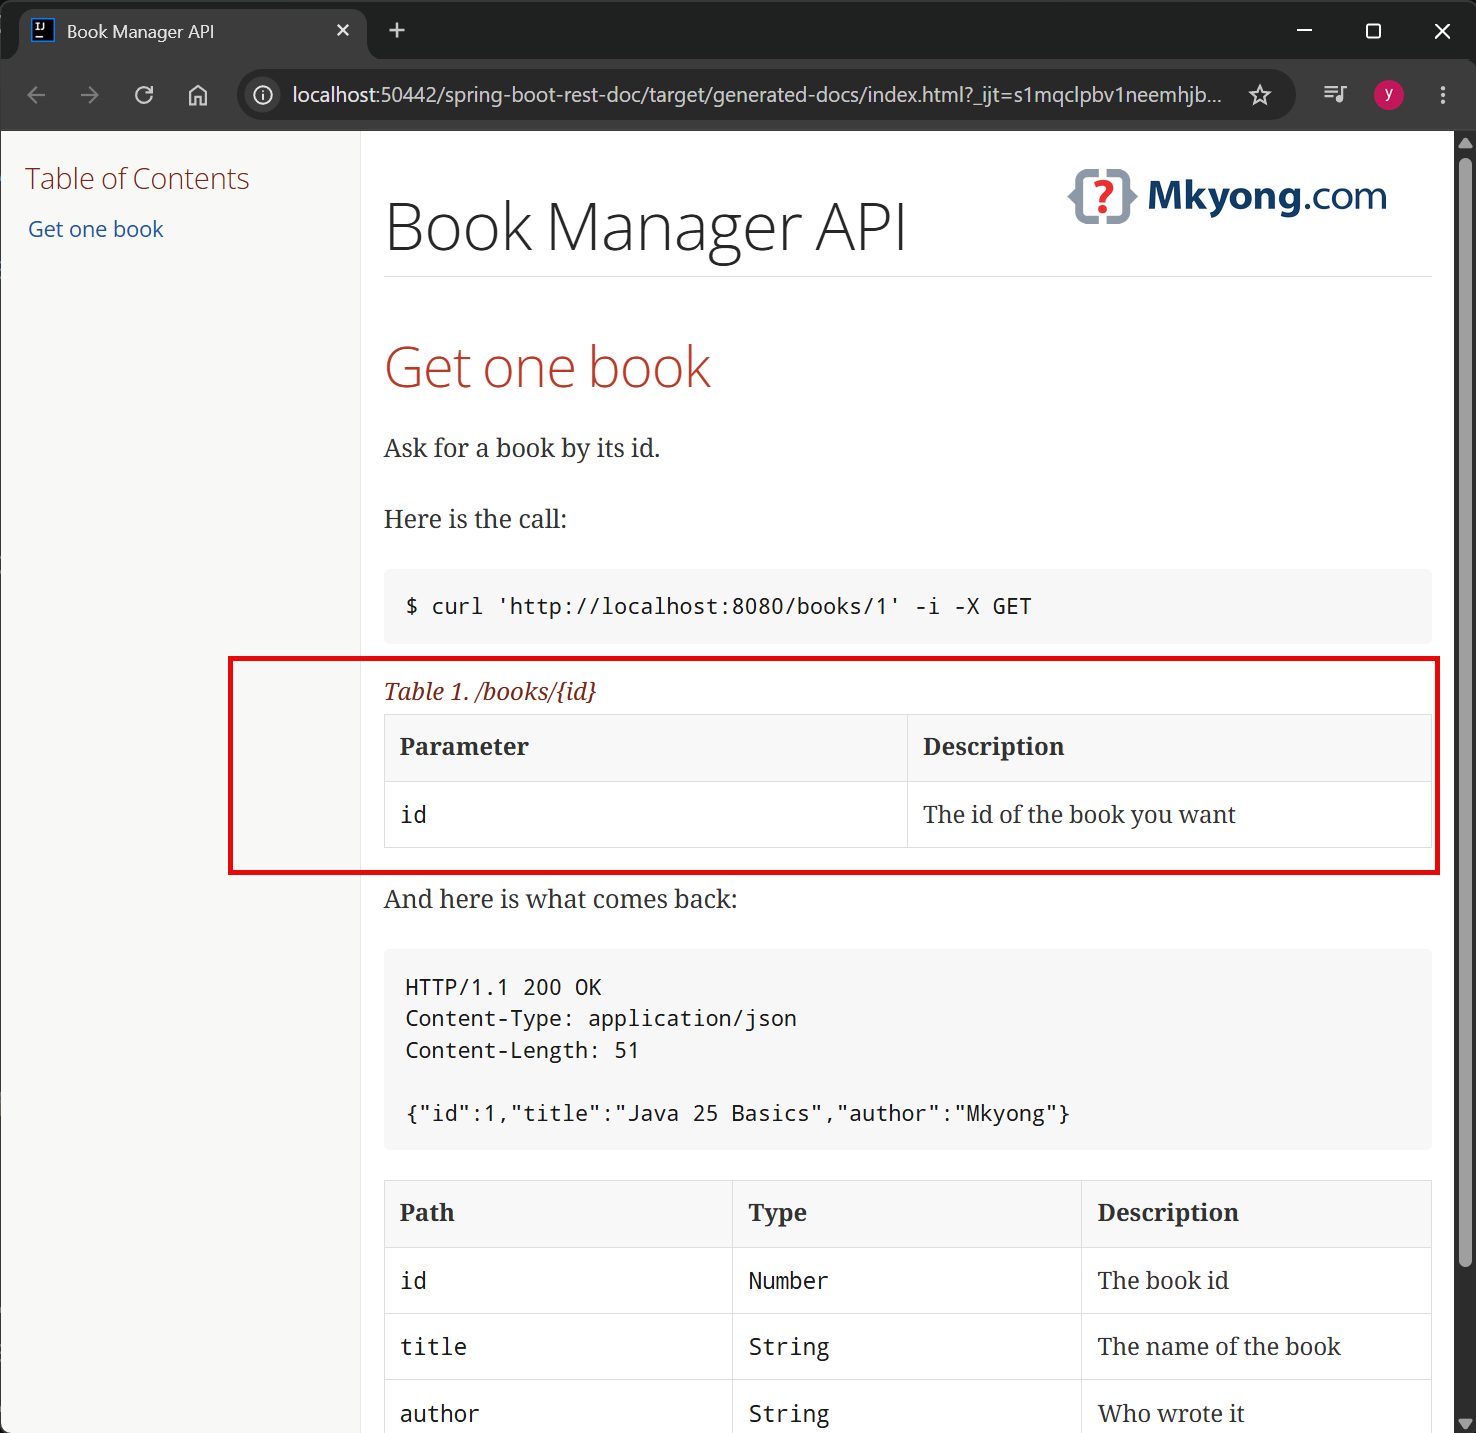The width and height of the screenshot is (1476, 1433).
Task: Click the author path cell
Action: [559, 1406]
